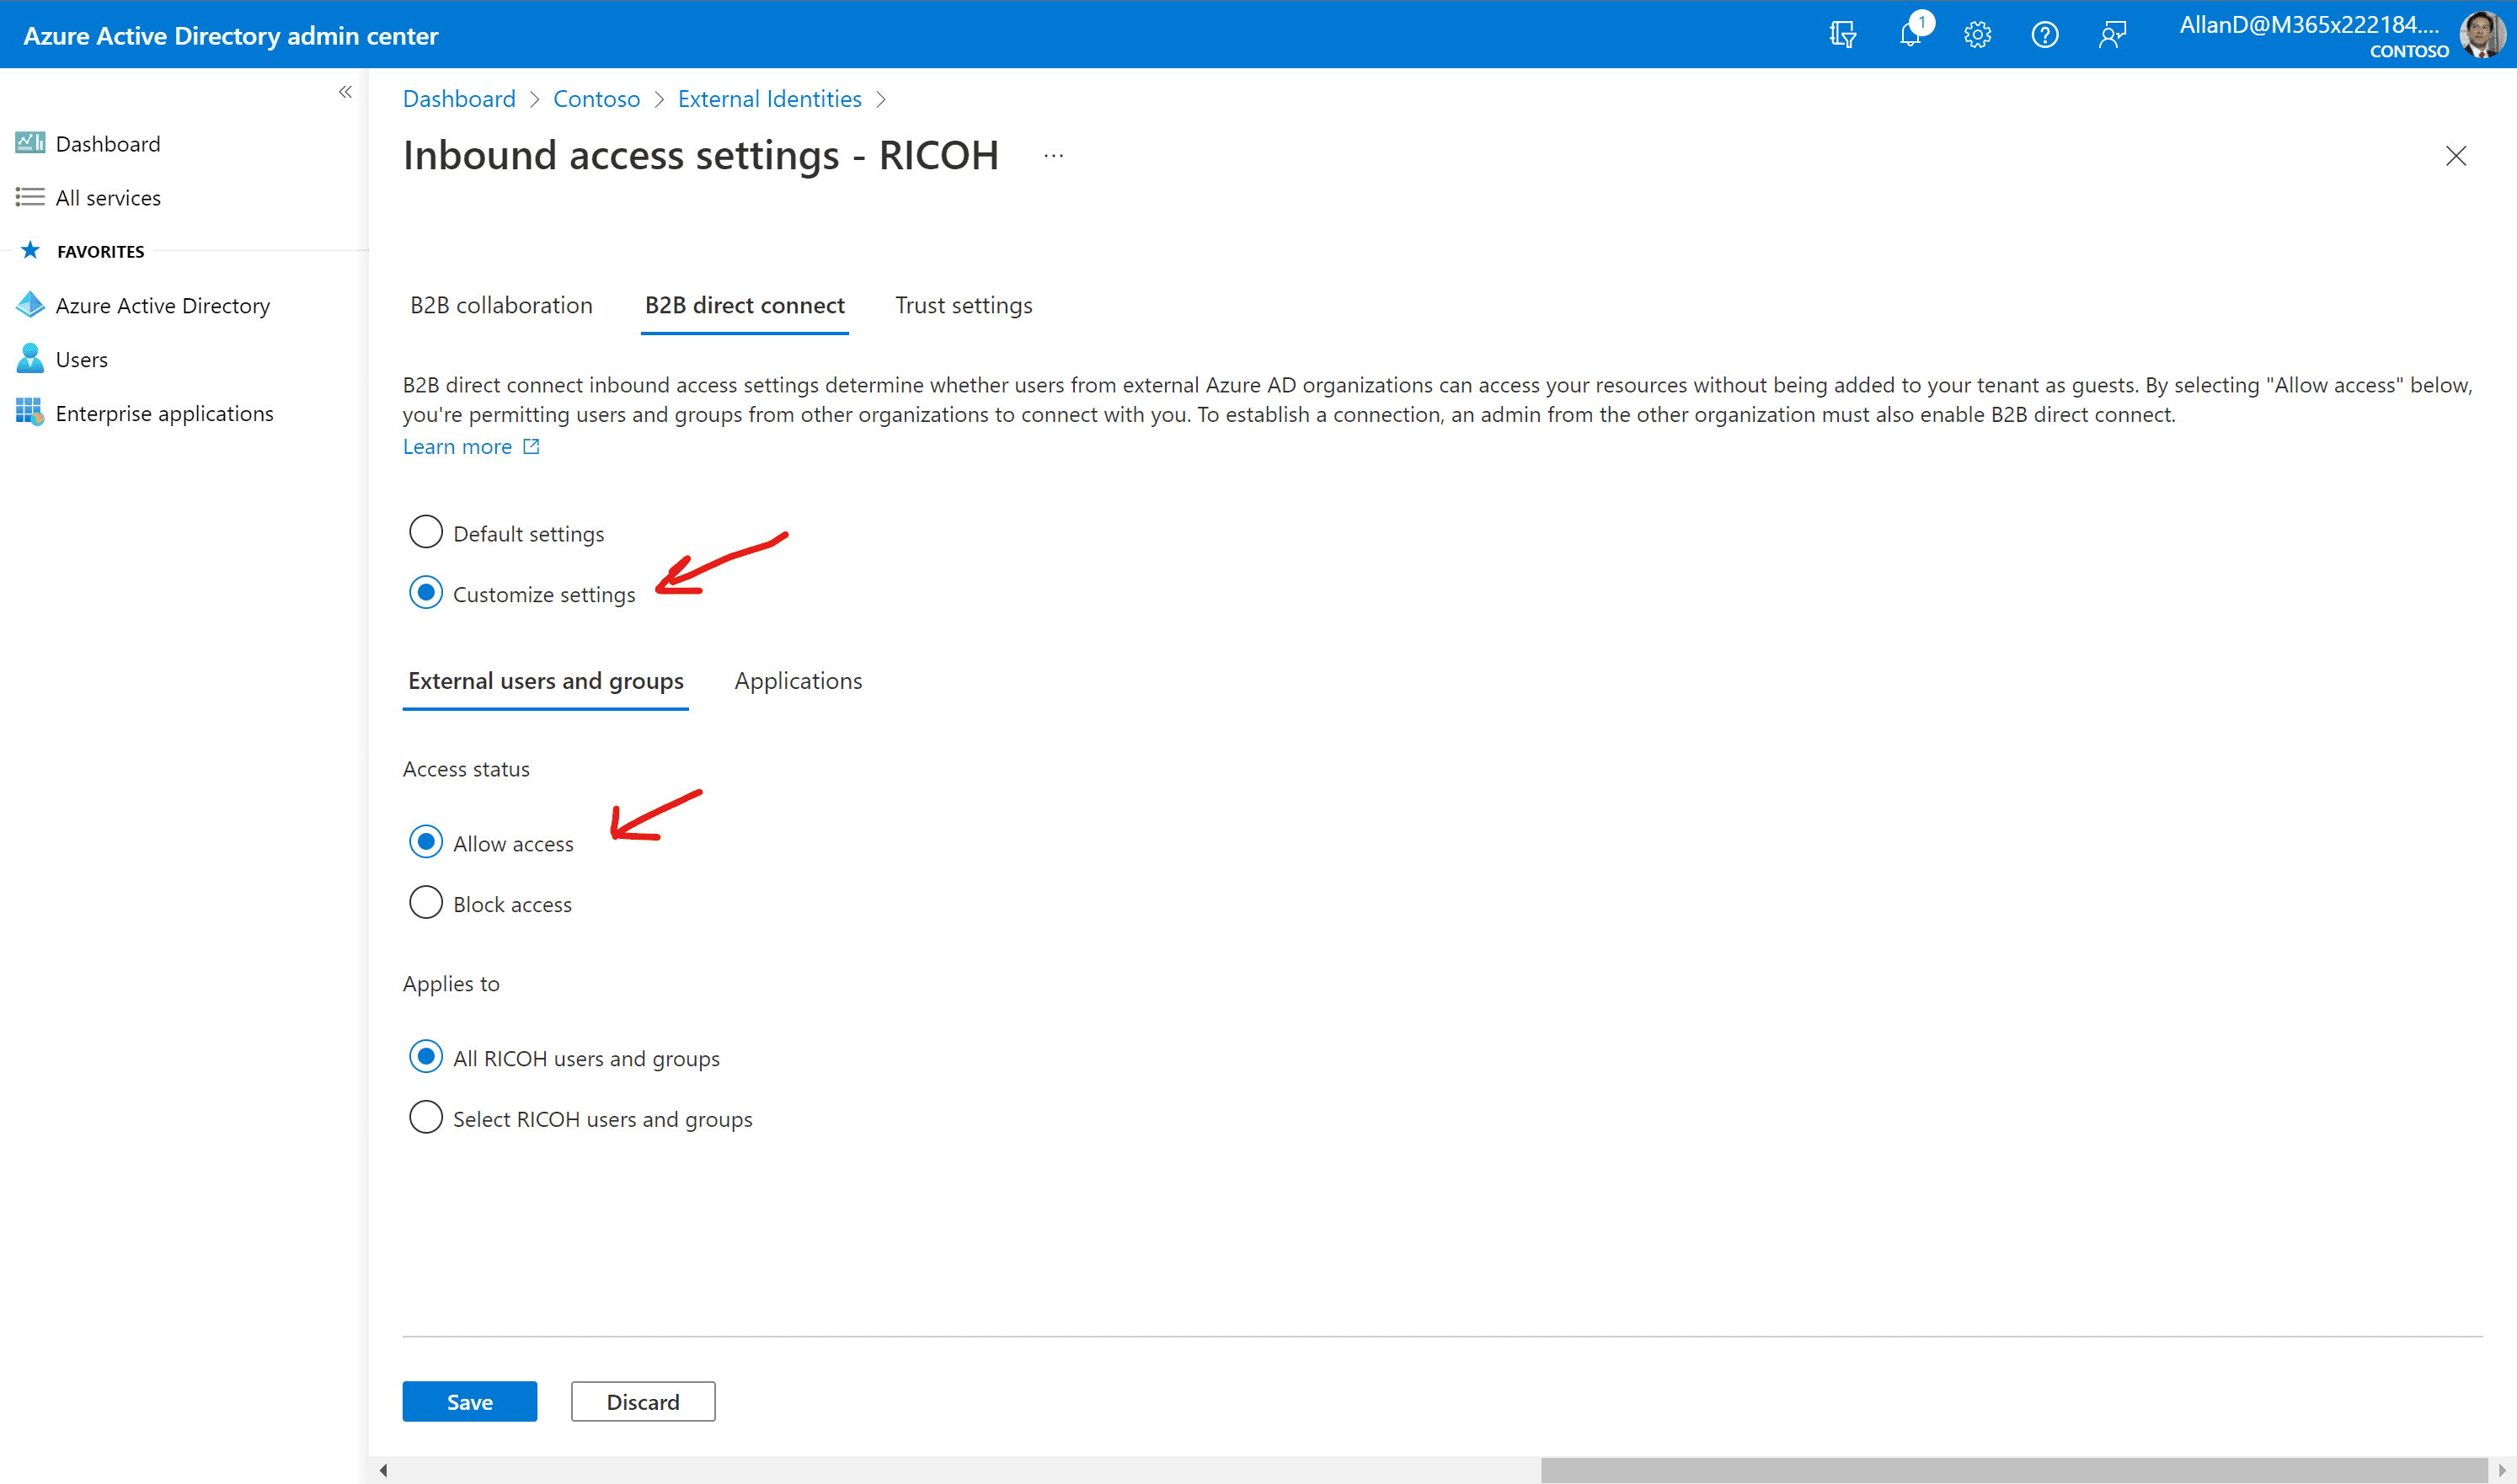Go to External Identities breadcrumb link
Screen dimensions: 2517x1484
click(769, 99)
